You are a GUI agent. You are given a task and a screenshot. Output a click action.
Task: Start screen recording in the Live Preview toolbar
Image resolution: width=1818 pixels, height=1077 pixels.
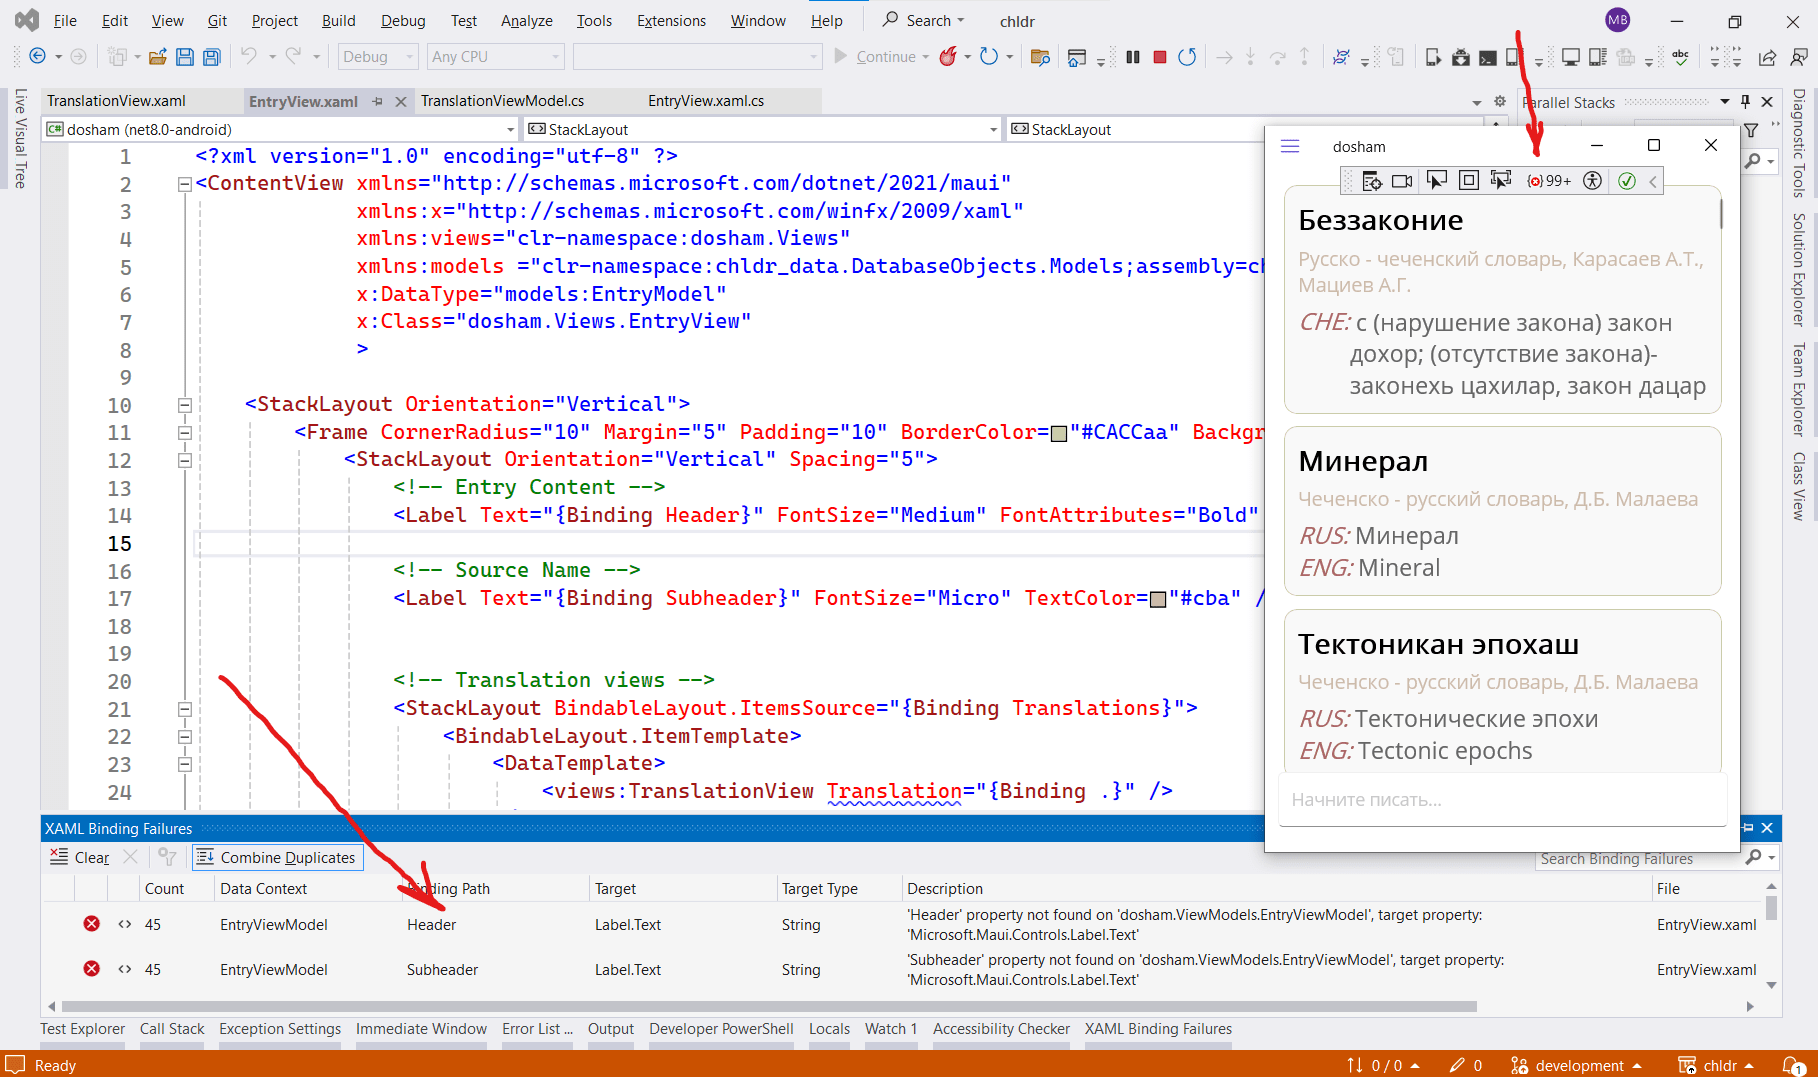(1401, 181)
